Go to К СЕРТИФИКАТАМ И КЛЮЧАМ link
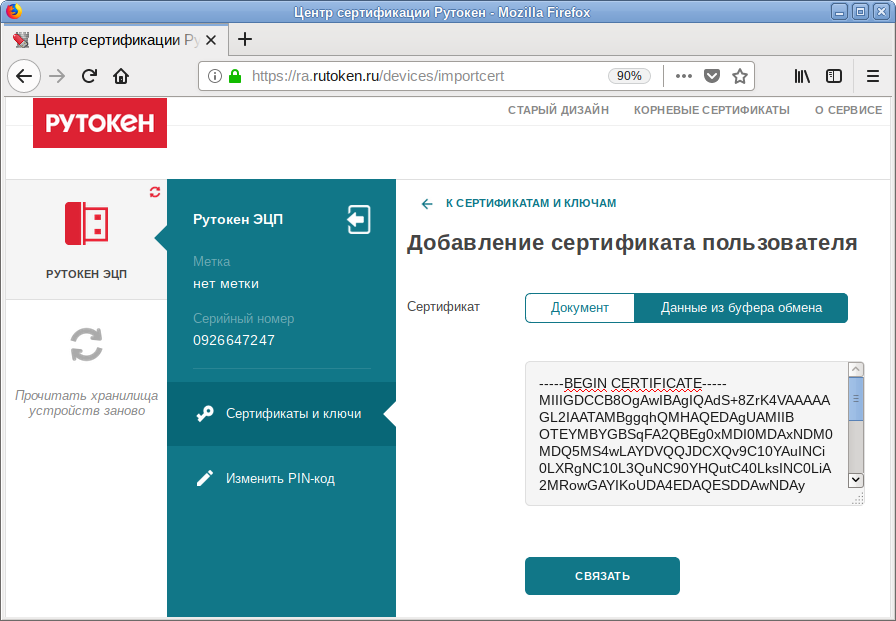896x621 pixels. (531, 203)
